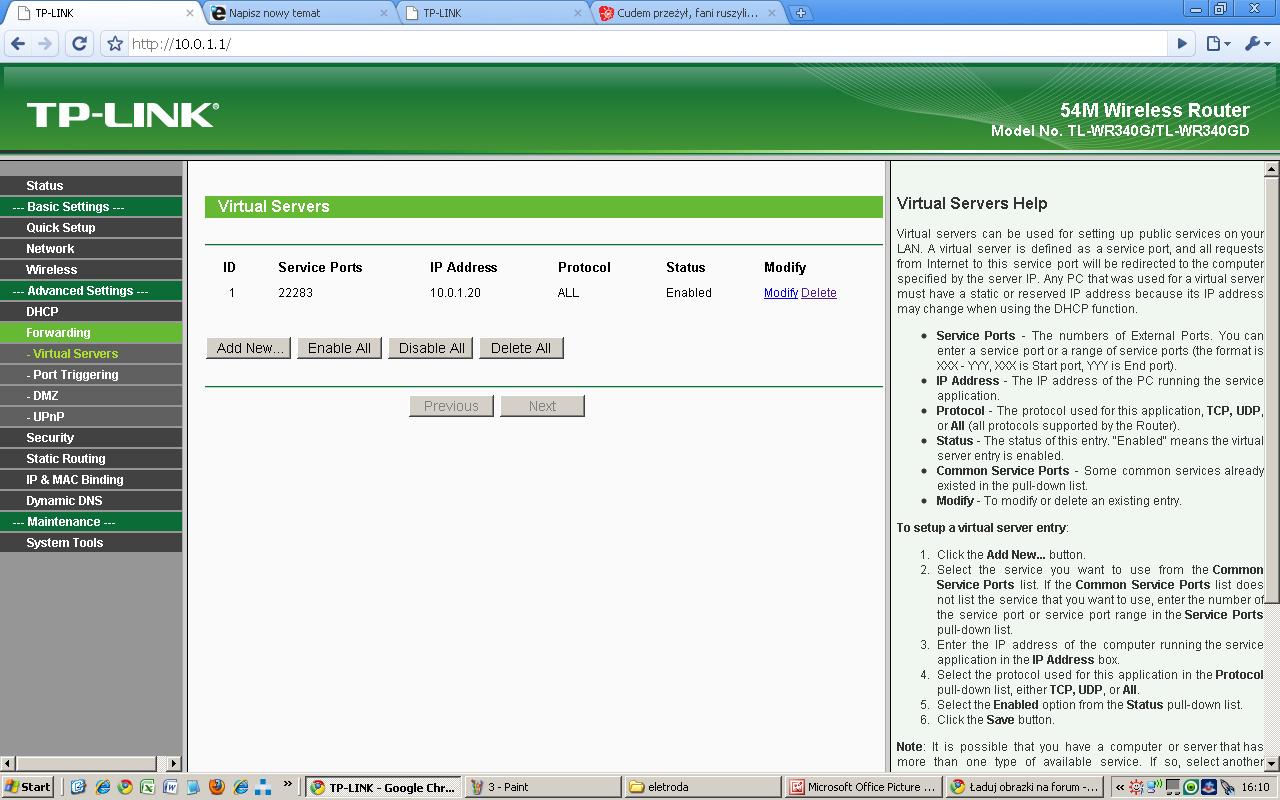The image size is (1280, 800).
Task: Close the 'Napisz nowy temat' tab
Action: 386,13
